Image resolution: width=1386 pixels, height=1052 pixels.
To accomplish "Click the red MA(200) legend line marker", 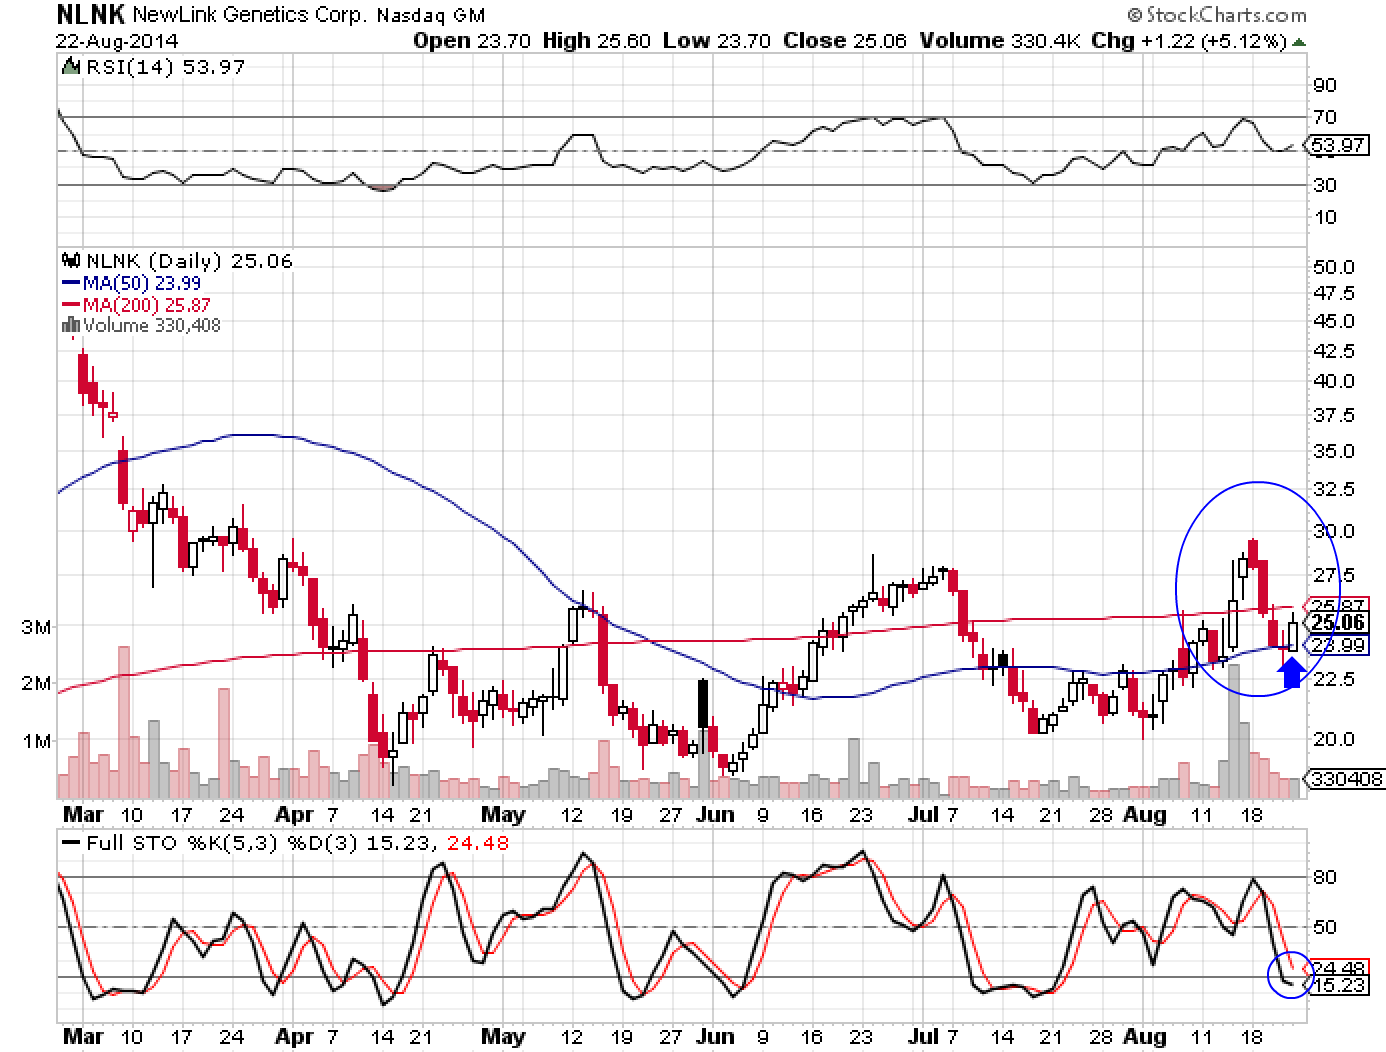I will click(70, 305).
